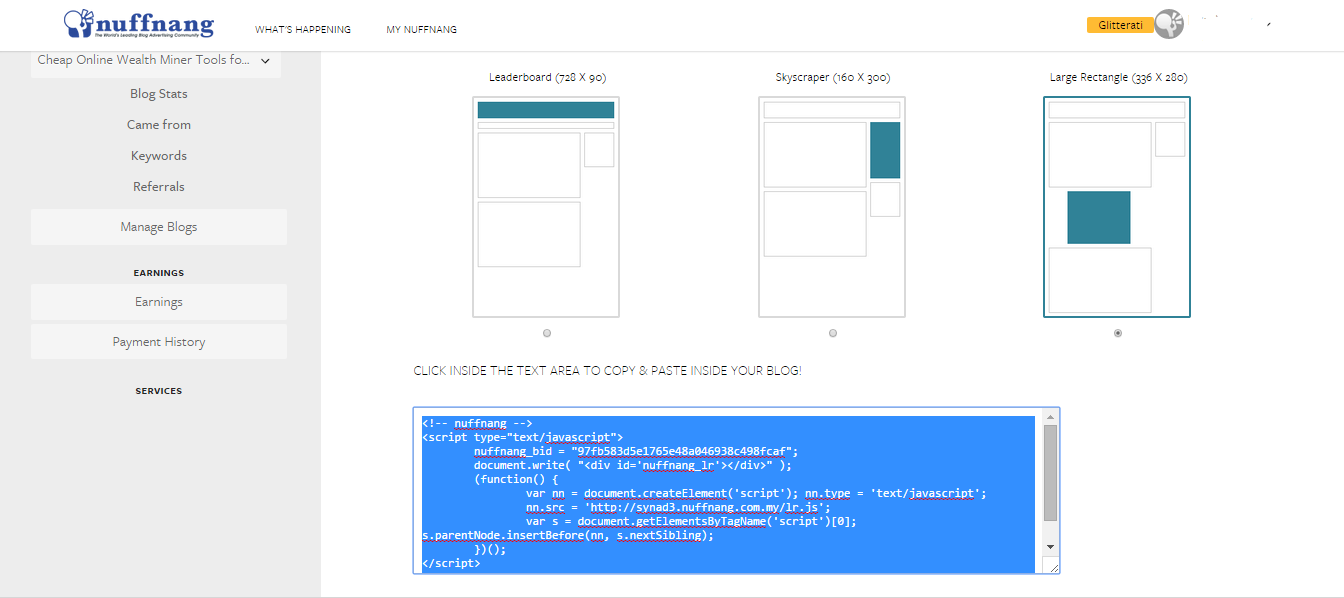1344x598 pixels.
Task: Select the Leaderboard radio button
Action: 547,333
